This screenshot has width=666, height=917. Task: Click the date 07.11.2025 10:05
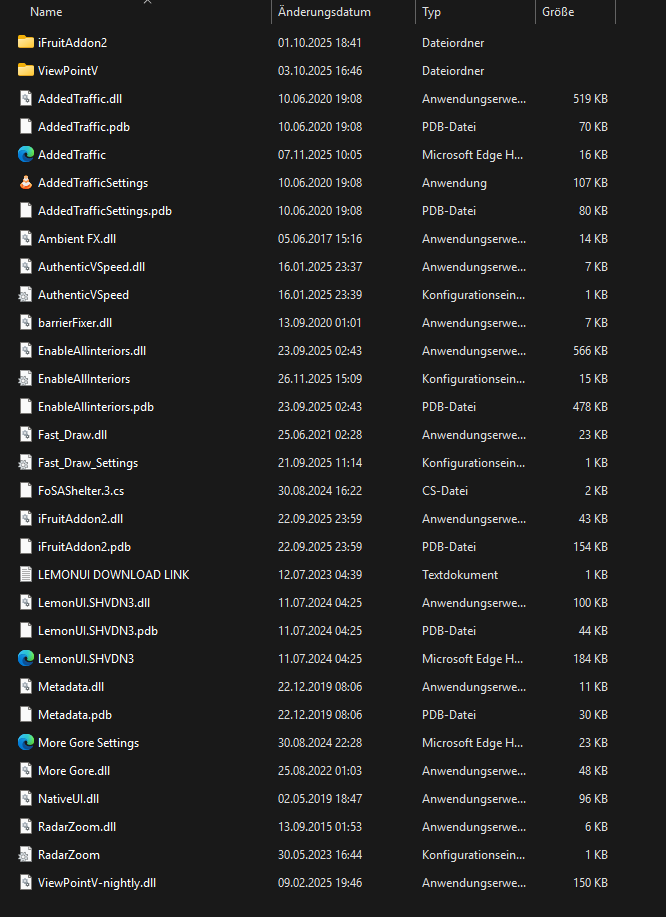(320, 154)
